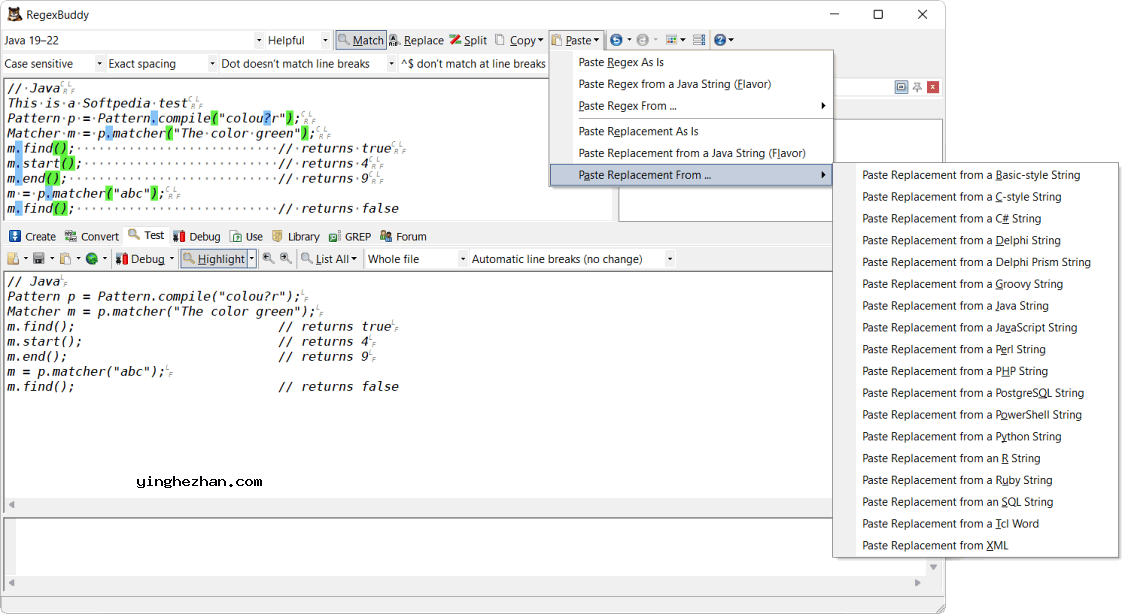Image resolution: width=1122 pixels, height=614 pixels.
Task: Open the Debug button dropdown arrow
Action: [172, 259]
